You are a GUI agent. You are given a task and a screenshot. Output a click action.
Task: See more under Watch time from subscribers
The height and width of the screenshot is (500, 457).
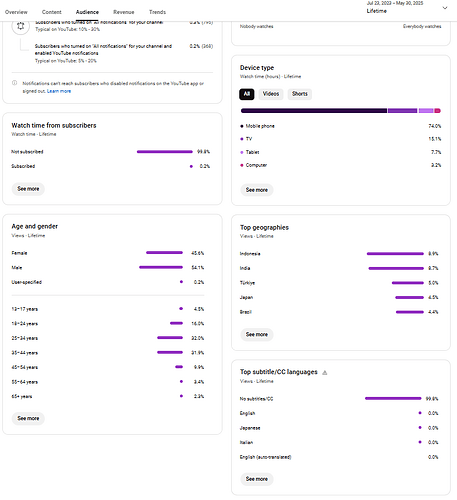[28, 189]
